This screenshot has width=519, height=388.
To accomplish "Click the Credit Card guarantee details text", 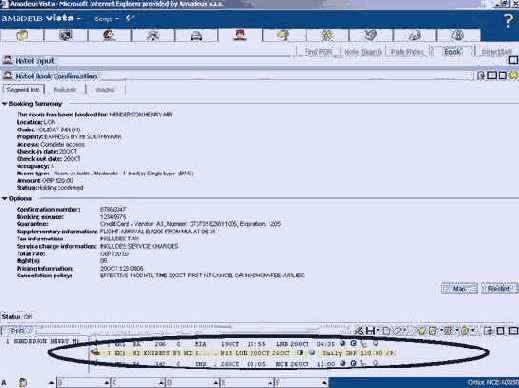I will coord(190,224).
